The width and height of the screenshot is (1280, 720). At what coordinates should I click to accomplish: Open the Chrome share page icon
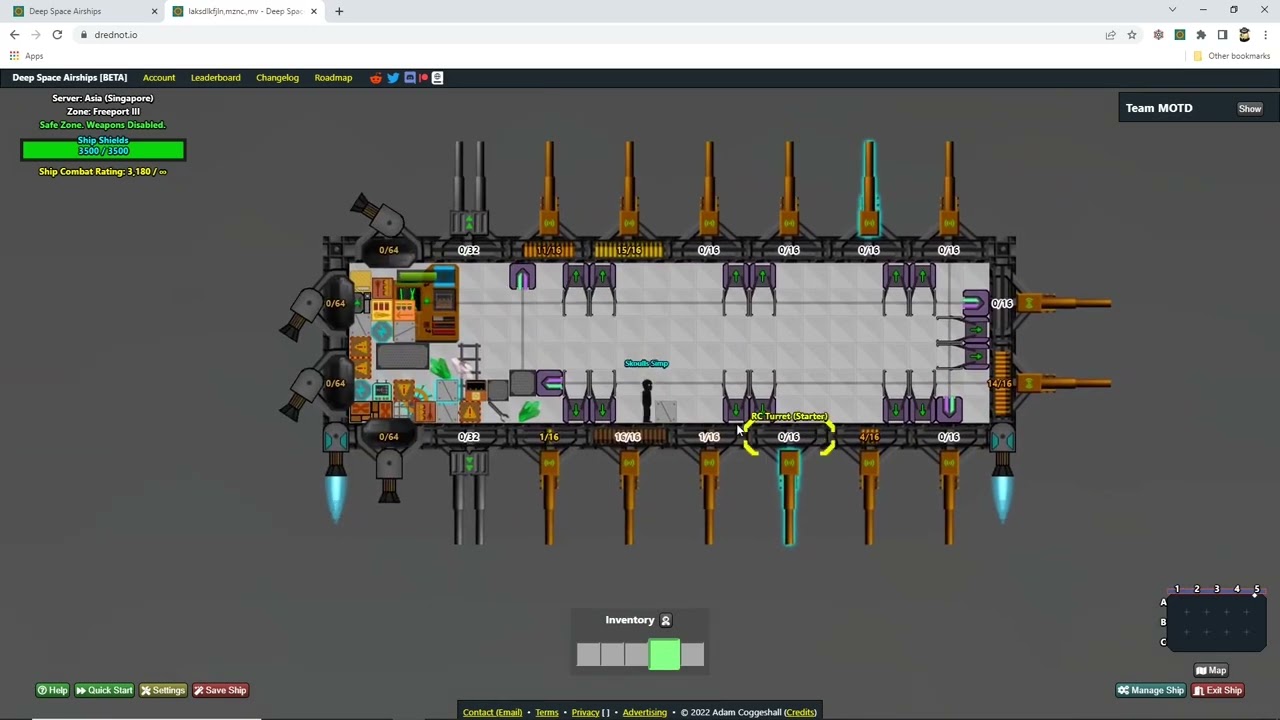point(1110,35)
